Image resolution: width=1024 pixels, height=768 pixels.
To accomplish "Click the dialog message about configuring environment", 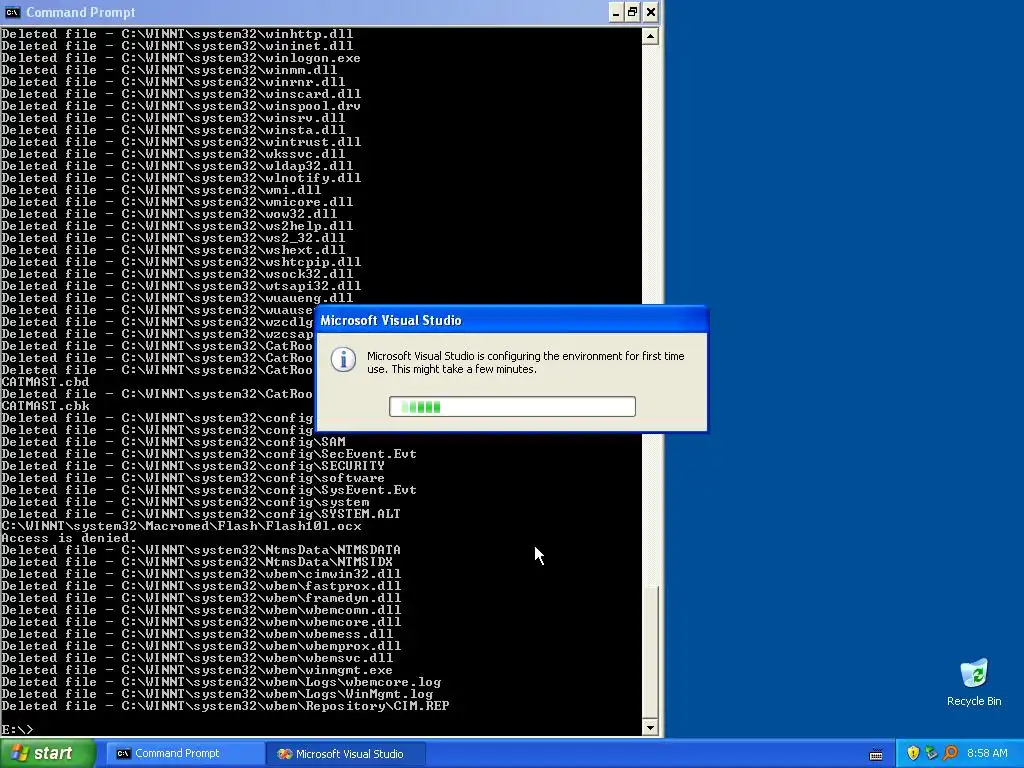I will (526, 362).
